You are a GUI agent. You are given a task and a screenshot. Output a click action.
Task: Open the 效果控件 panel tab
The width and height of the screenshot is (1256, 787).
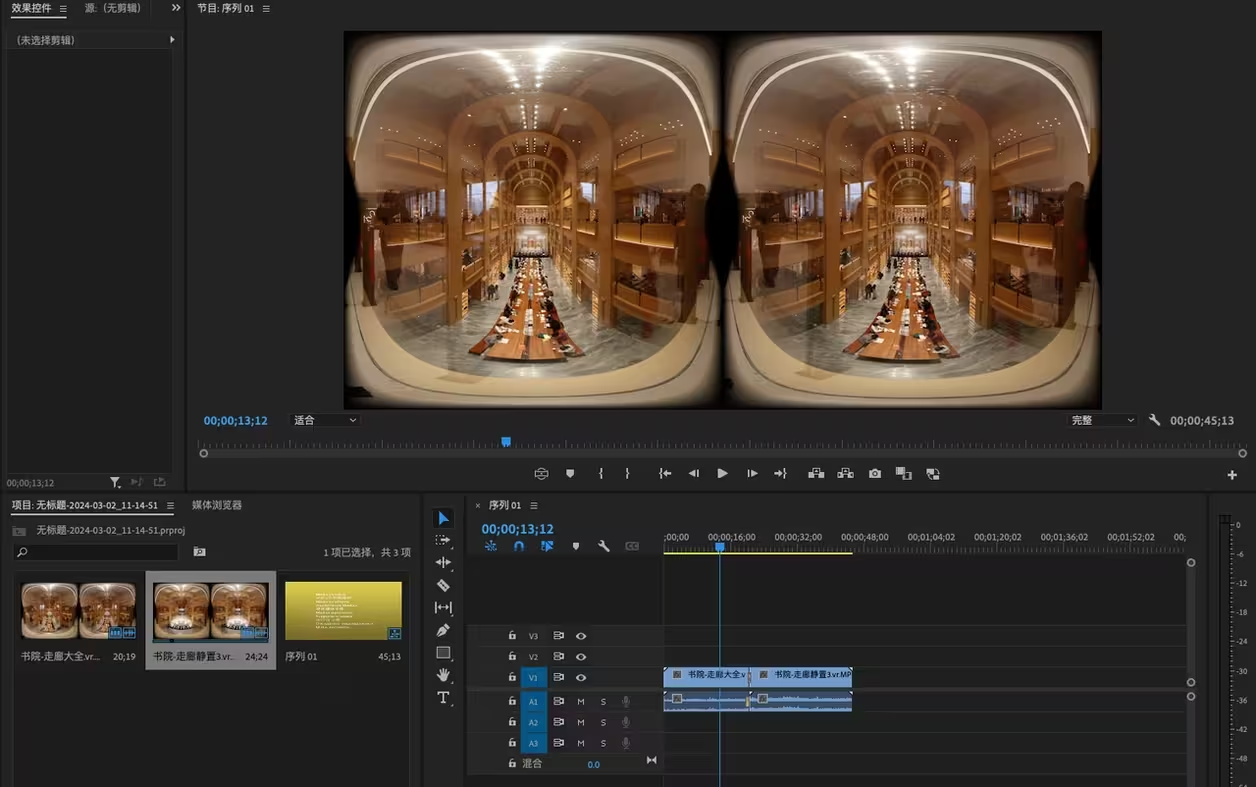(31, 8)
